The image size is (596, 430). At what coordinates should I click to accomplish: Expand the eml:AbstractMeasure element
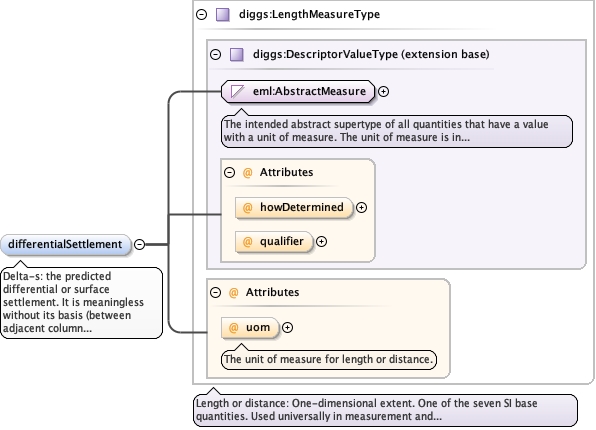click(x=384, y=92)
